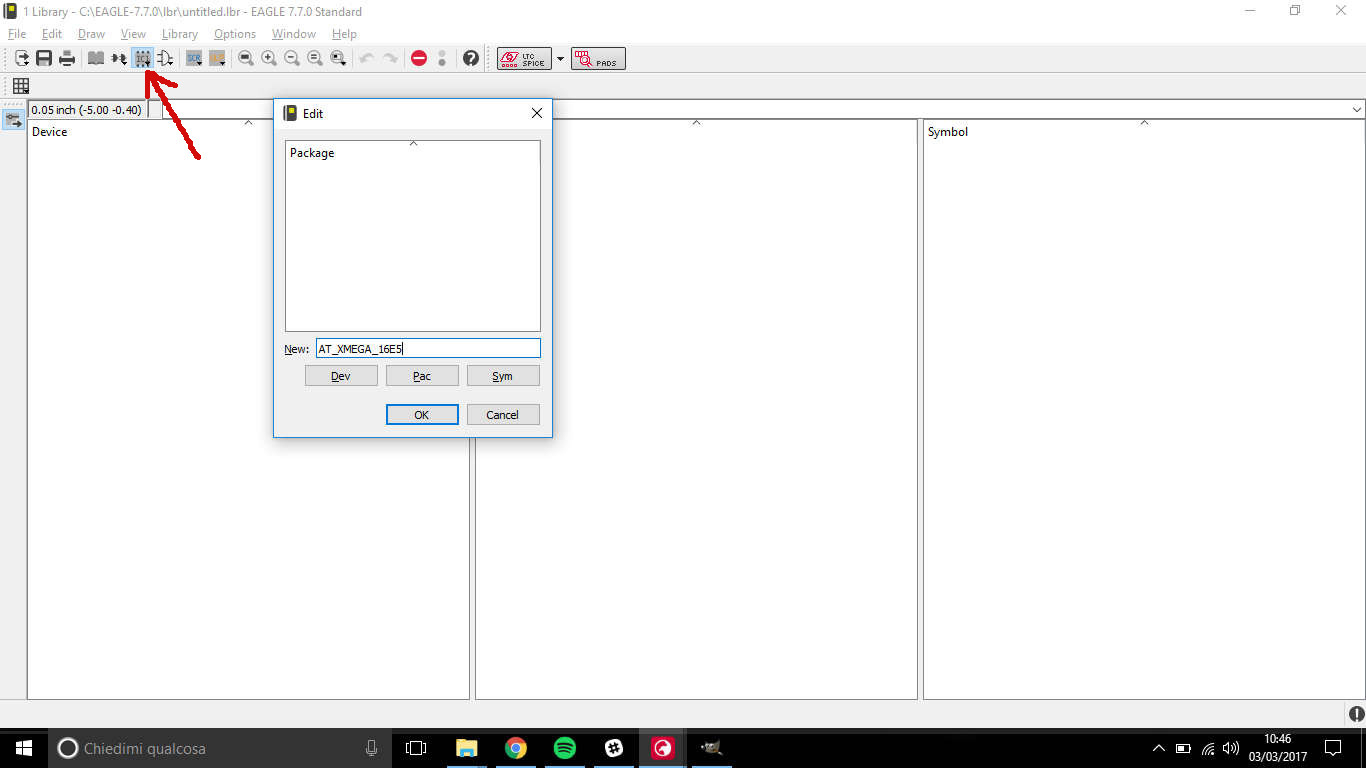1366x768 pixels.
Task: Open Spotify from the taskbar
Action: tap(565, 748)
